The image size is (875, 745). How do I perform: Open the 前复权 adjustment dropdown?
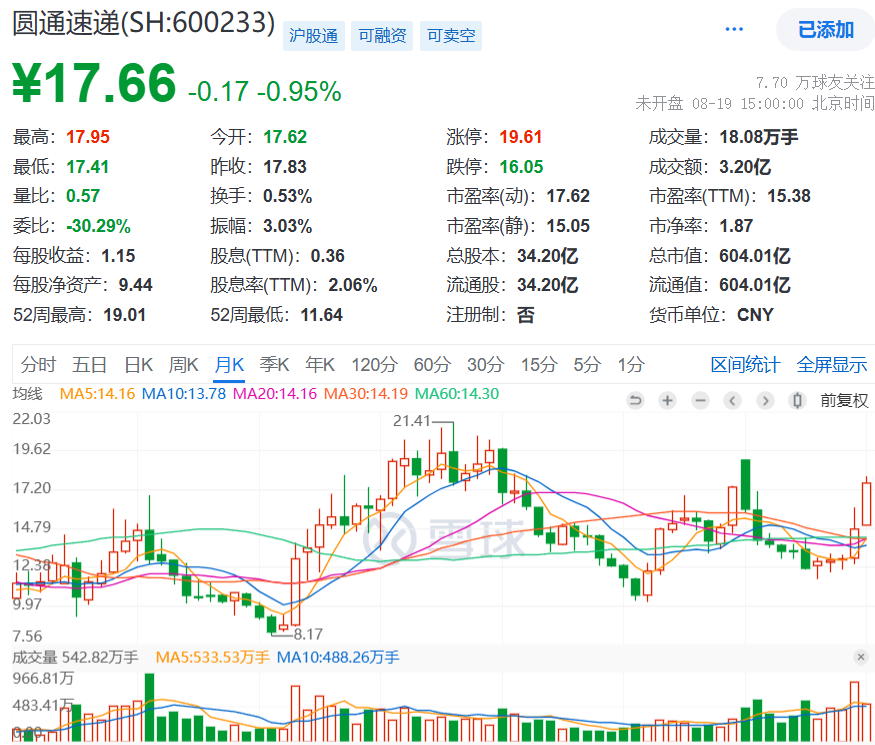(x=844, y=400)
